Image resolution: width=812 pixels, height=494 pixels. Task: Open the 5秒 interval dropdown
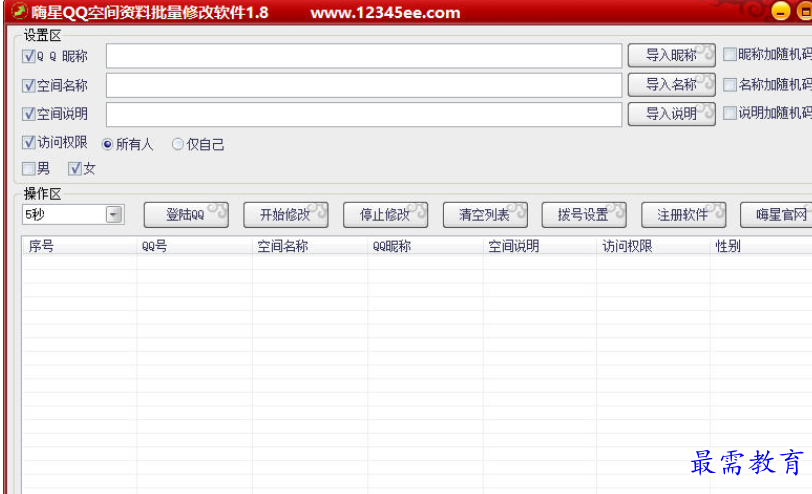tap(113, 214)
